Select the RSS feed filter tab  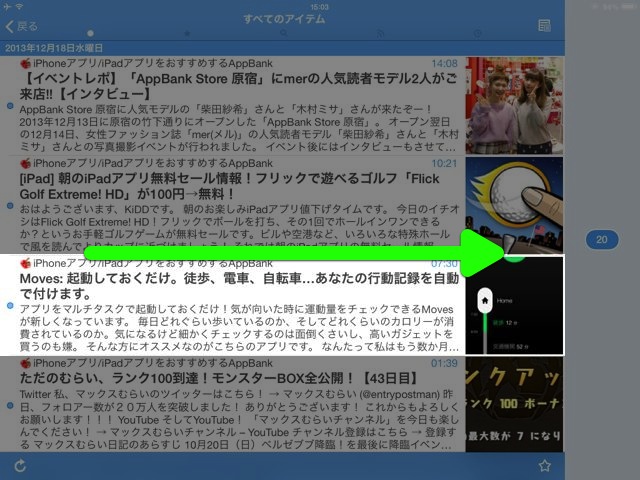click(x=380, y=33)
